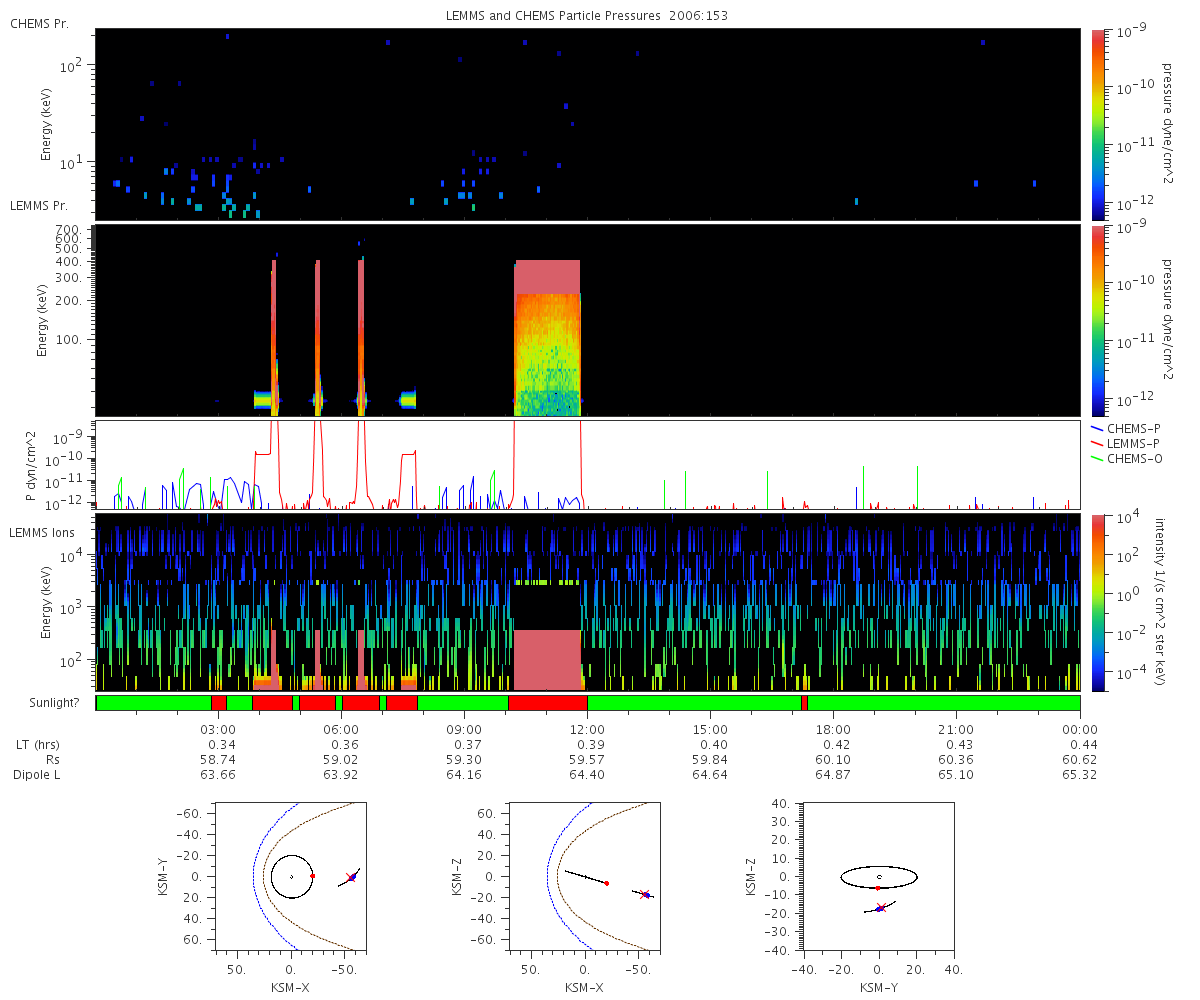The width and height of the screenshot is (1200, 1000).
Task: Click the 06:00 time axis tick label
Action: tap(341, 729)
